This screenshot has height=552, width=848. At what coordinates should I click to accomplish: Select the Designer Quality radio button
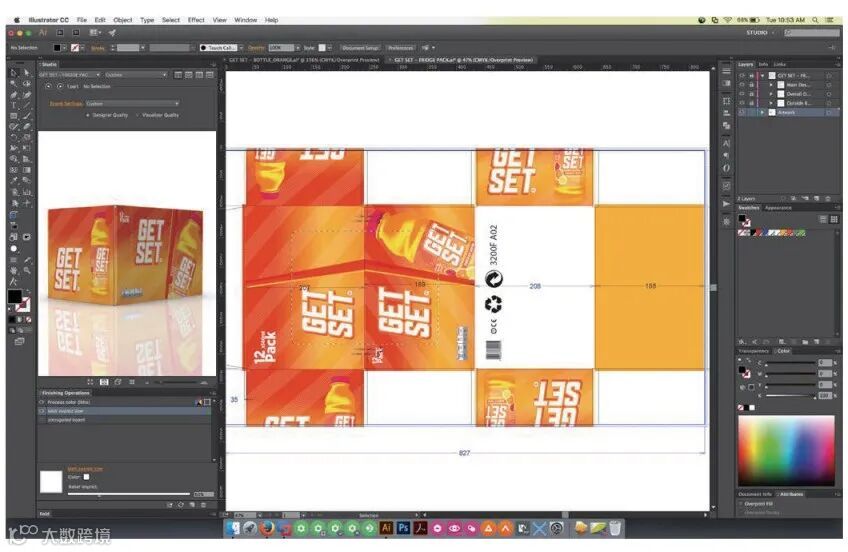tap(88, 115)
